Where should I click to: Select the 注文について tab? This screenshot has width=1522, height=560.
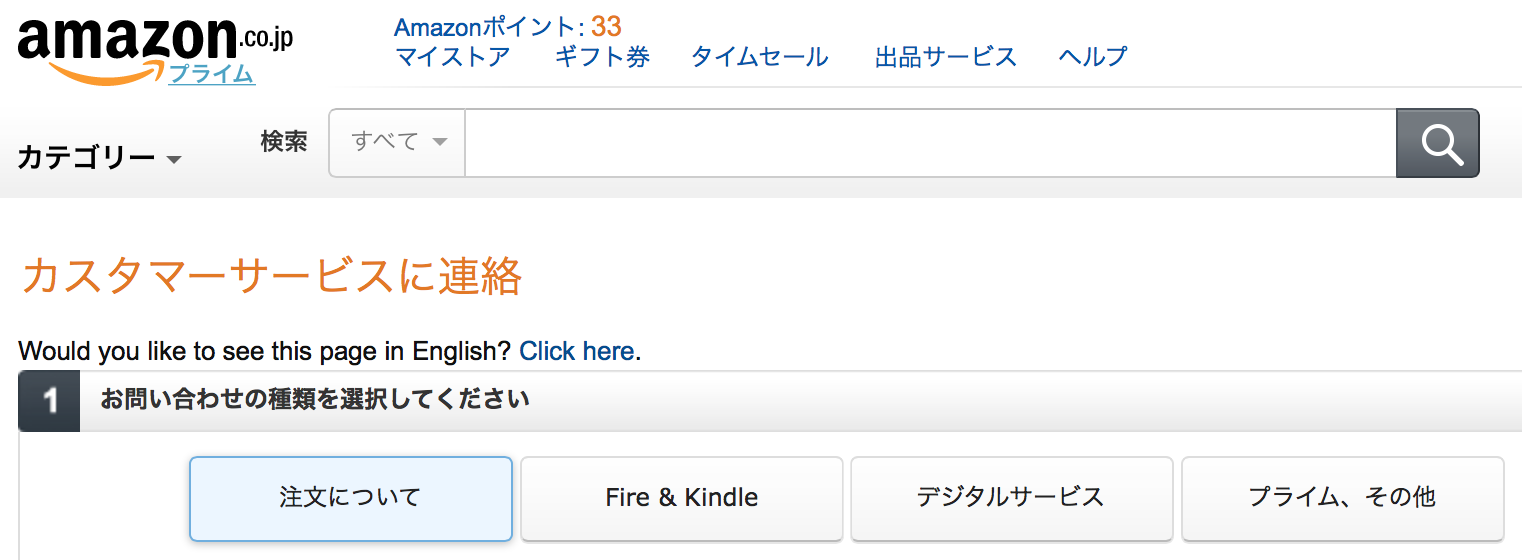coord(351,498)
